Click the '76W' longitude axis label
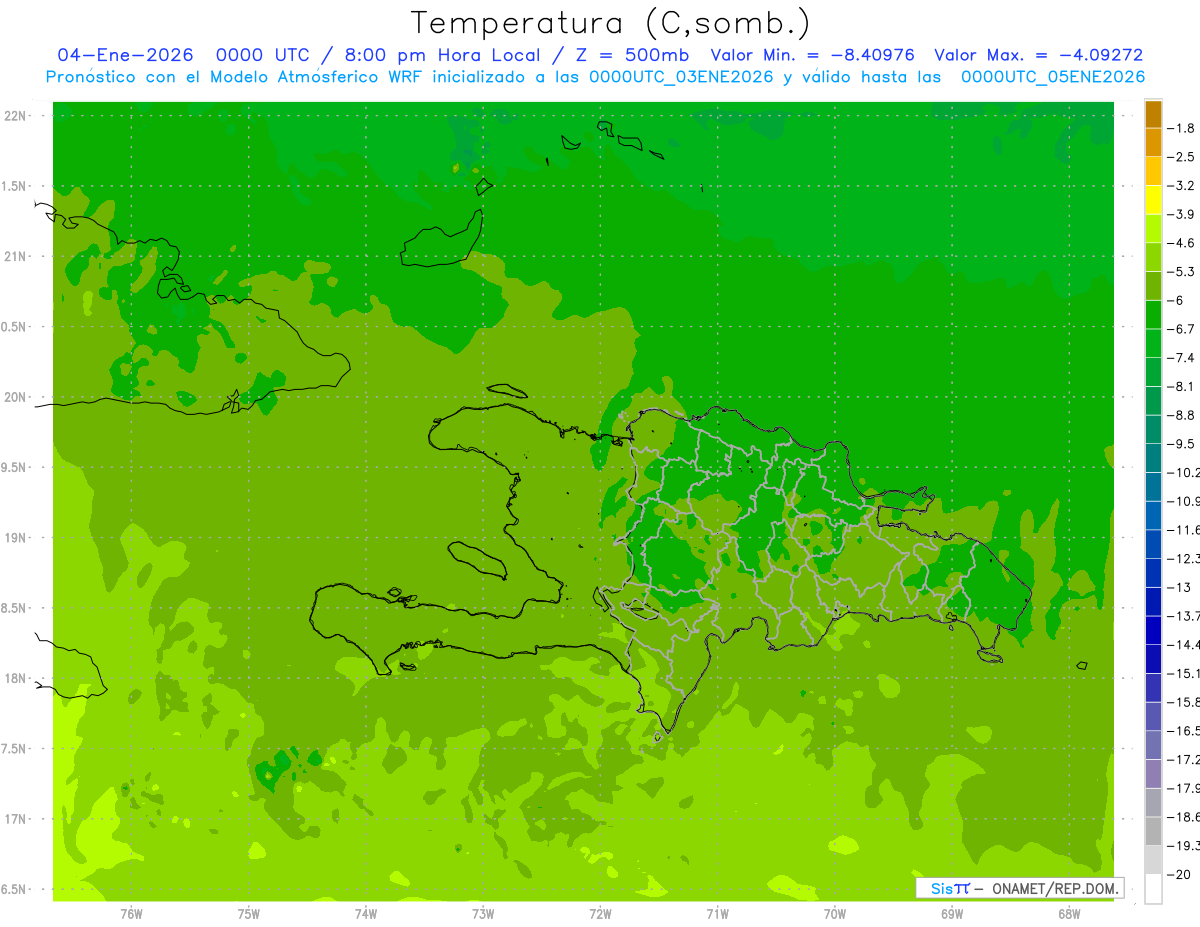 pyautogui.click(x=131, y=913)
